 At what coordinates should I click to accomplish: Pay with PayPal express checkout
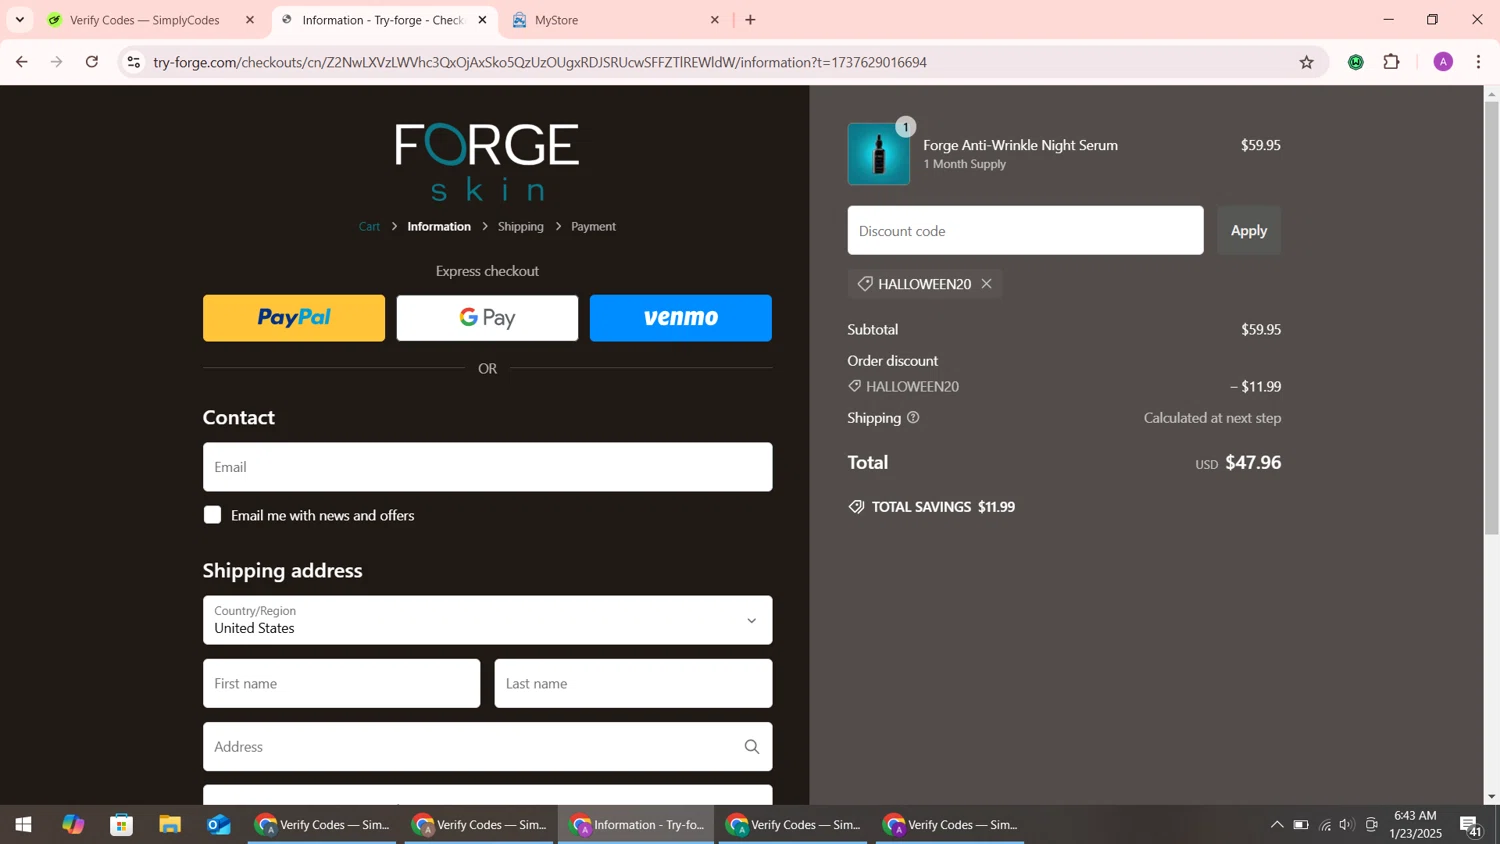tap(293, 318)
